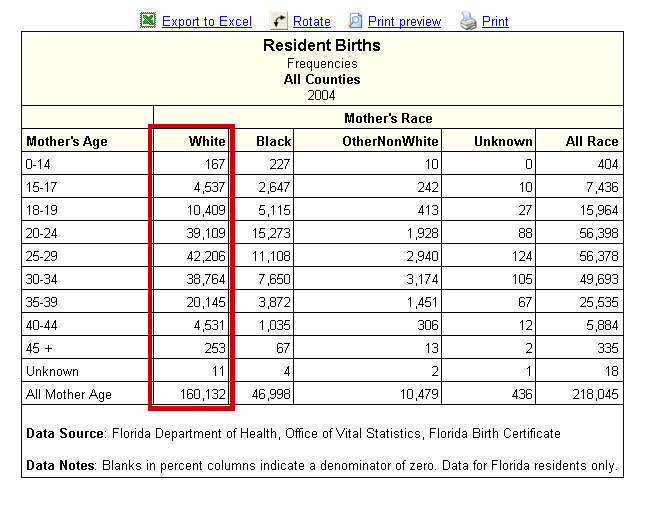
Task: Click the All Race column header
Action: tap(592, 141)
